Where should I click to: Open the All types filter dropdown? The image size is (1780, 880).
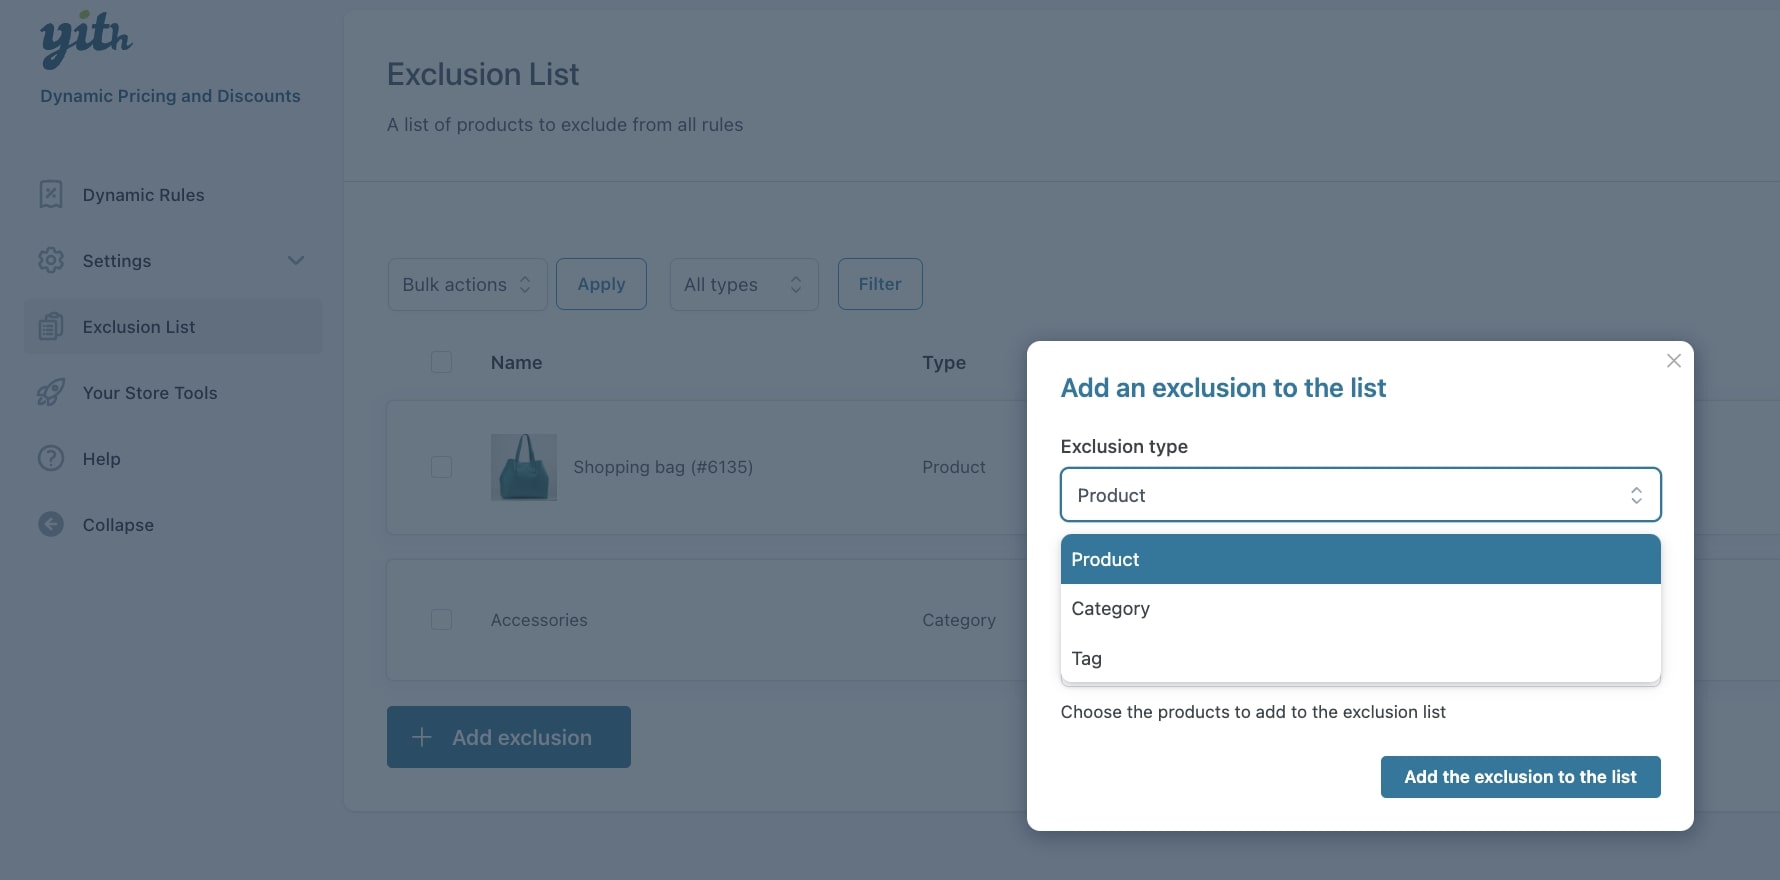tap(743, 284)
